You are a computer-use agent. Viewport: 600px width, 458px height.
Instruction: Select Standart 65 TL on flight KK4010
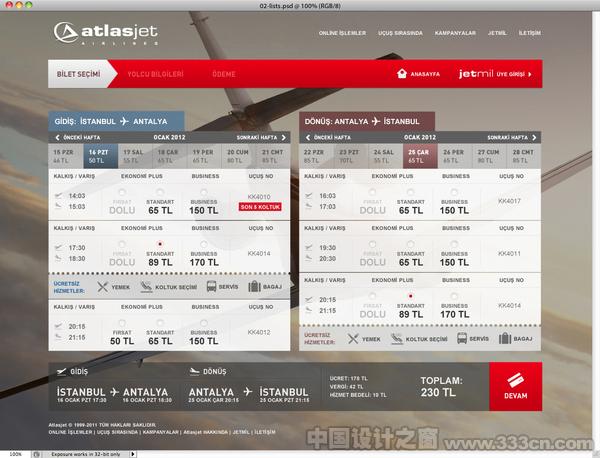coord(160,192)
